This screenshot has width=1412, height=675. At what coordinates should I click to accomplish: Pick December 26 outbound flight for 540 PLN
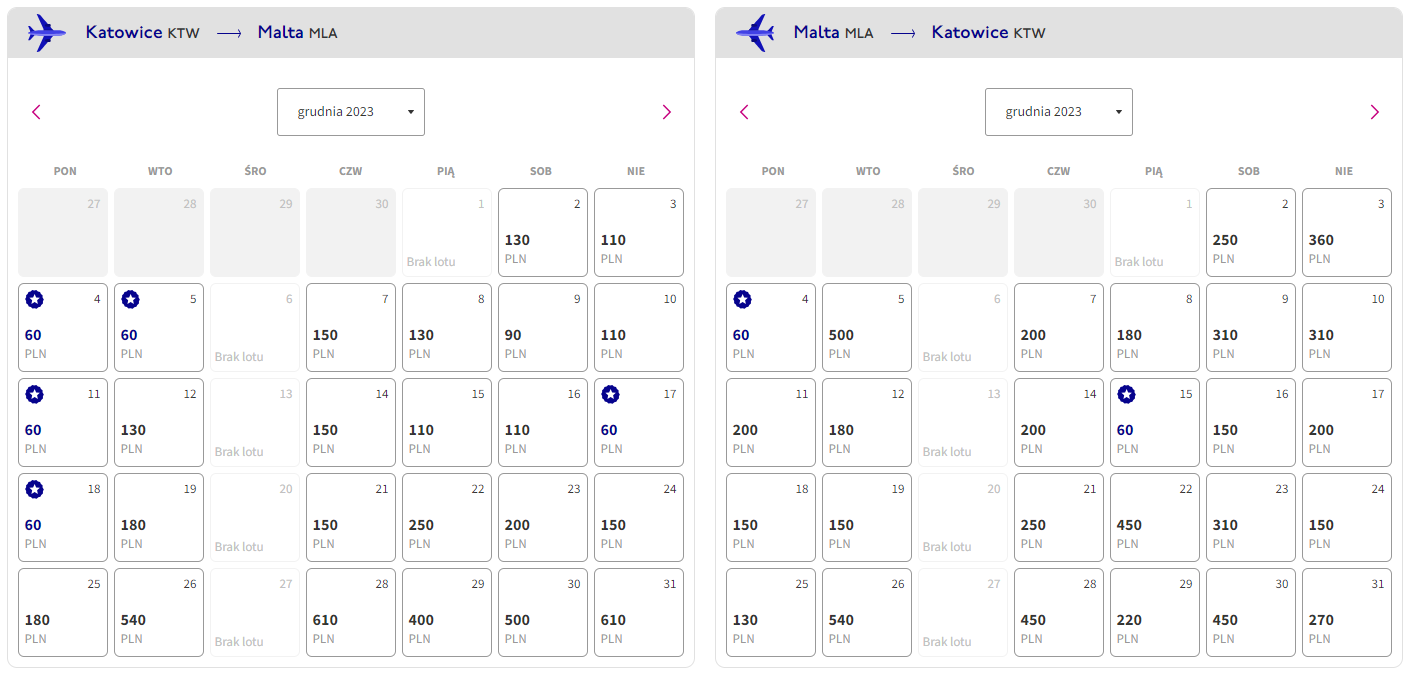[x=159, y=612]
